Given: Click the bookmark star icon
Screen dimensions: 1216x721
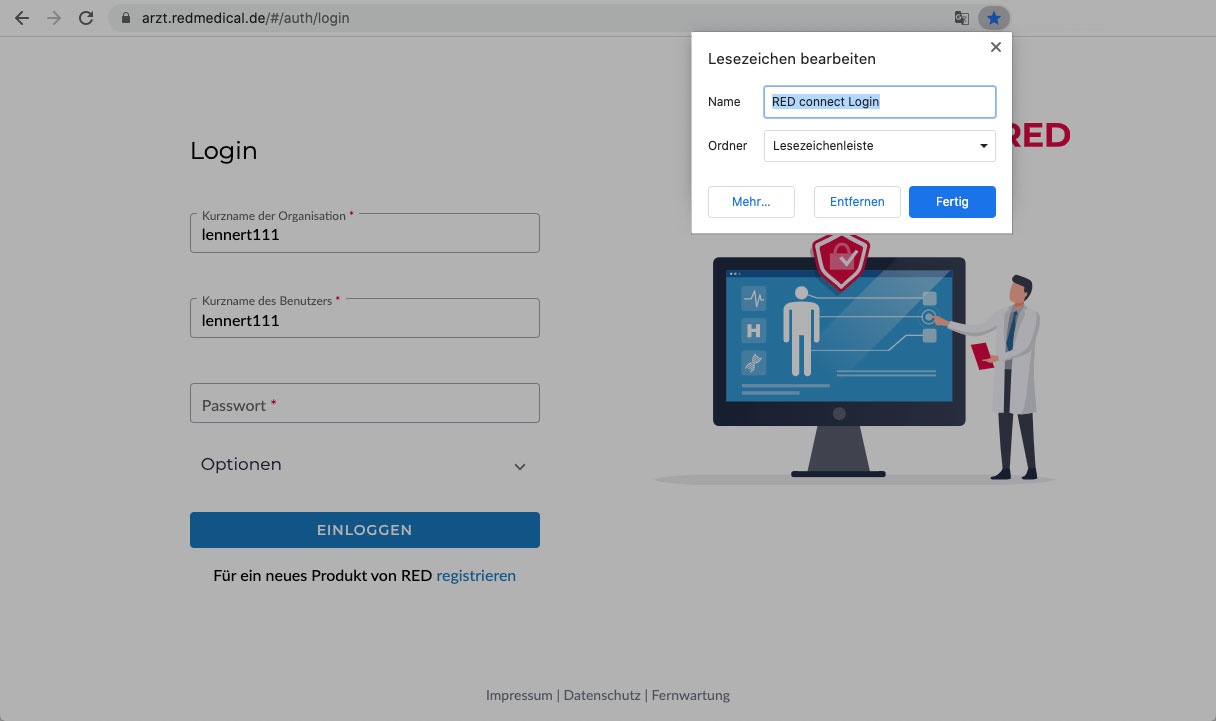Looking at the screenshot, I should coord(994,18).
